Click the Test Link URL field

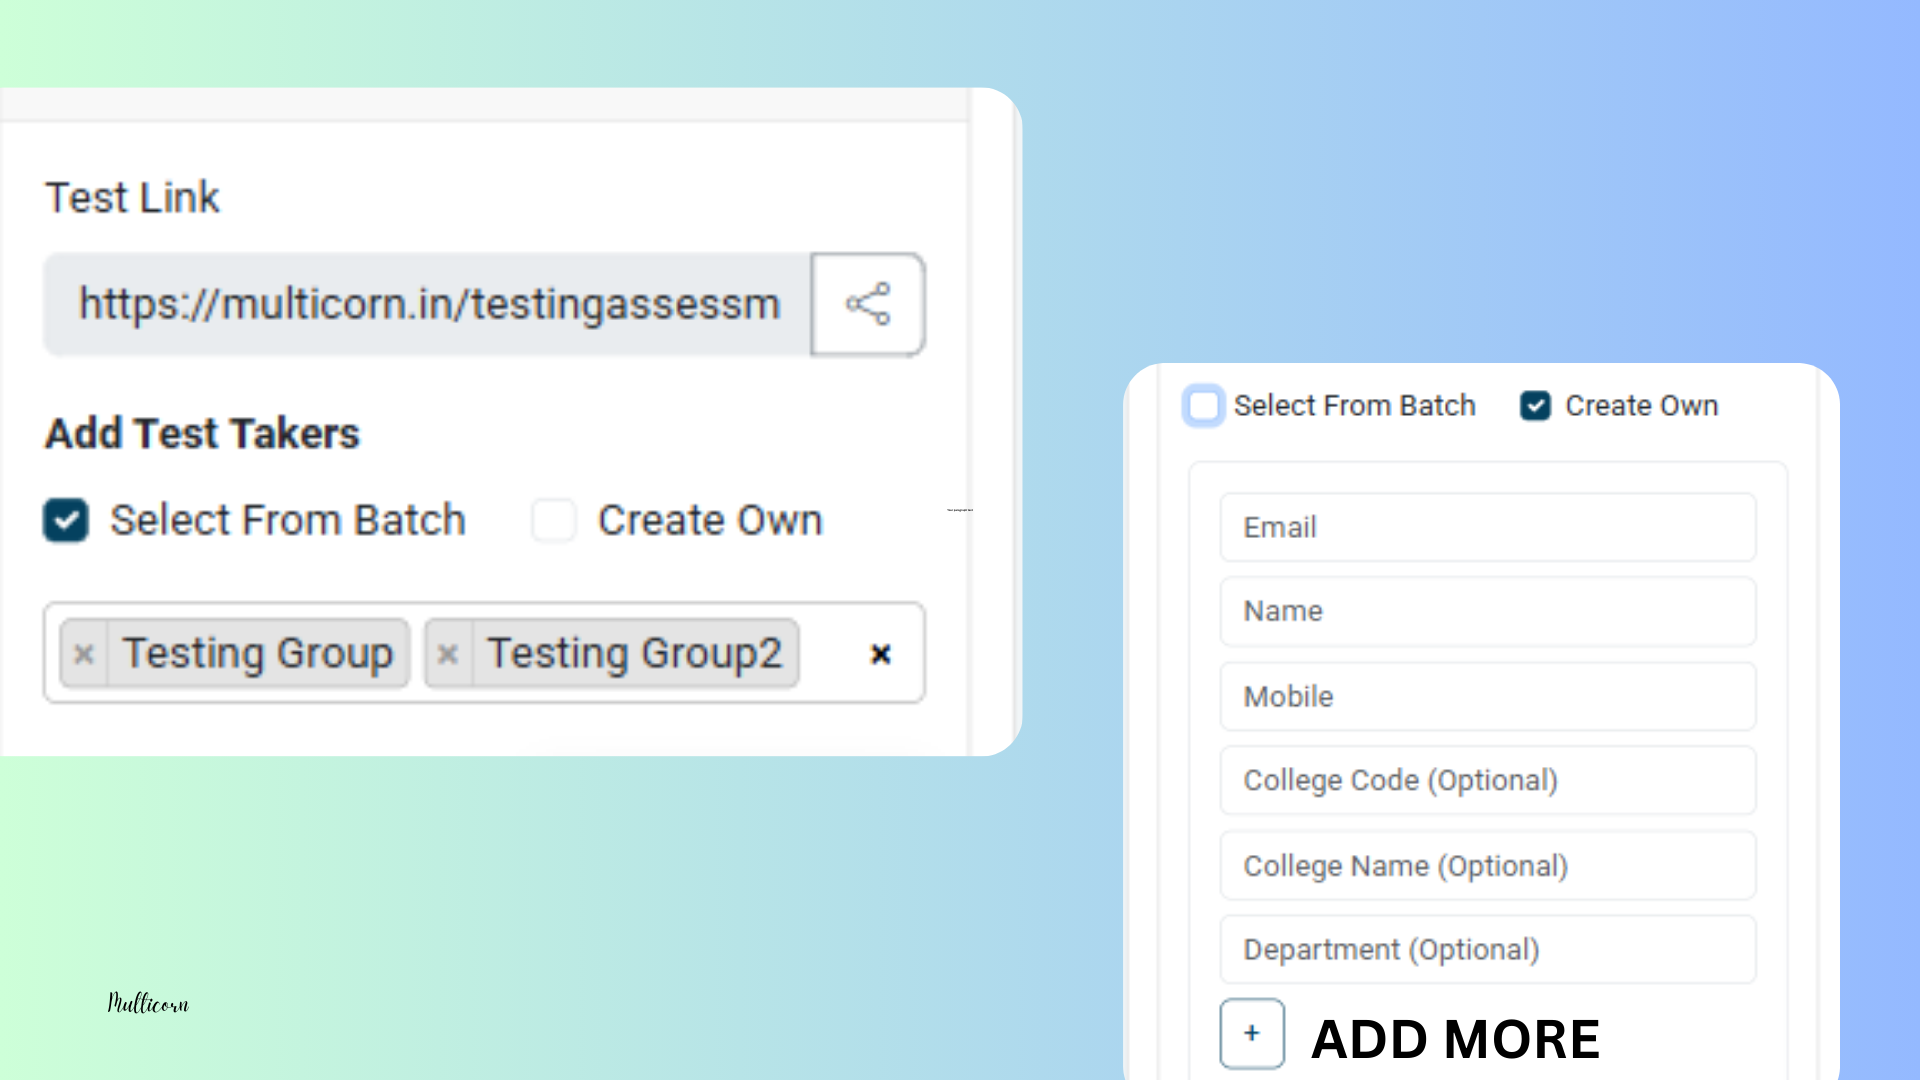coord(428,304)
